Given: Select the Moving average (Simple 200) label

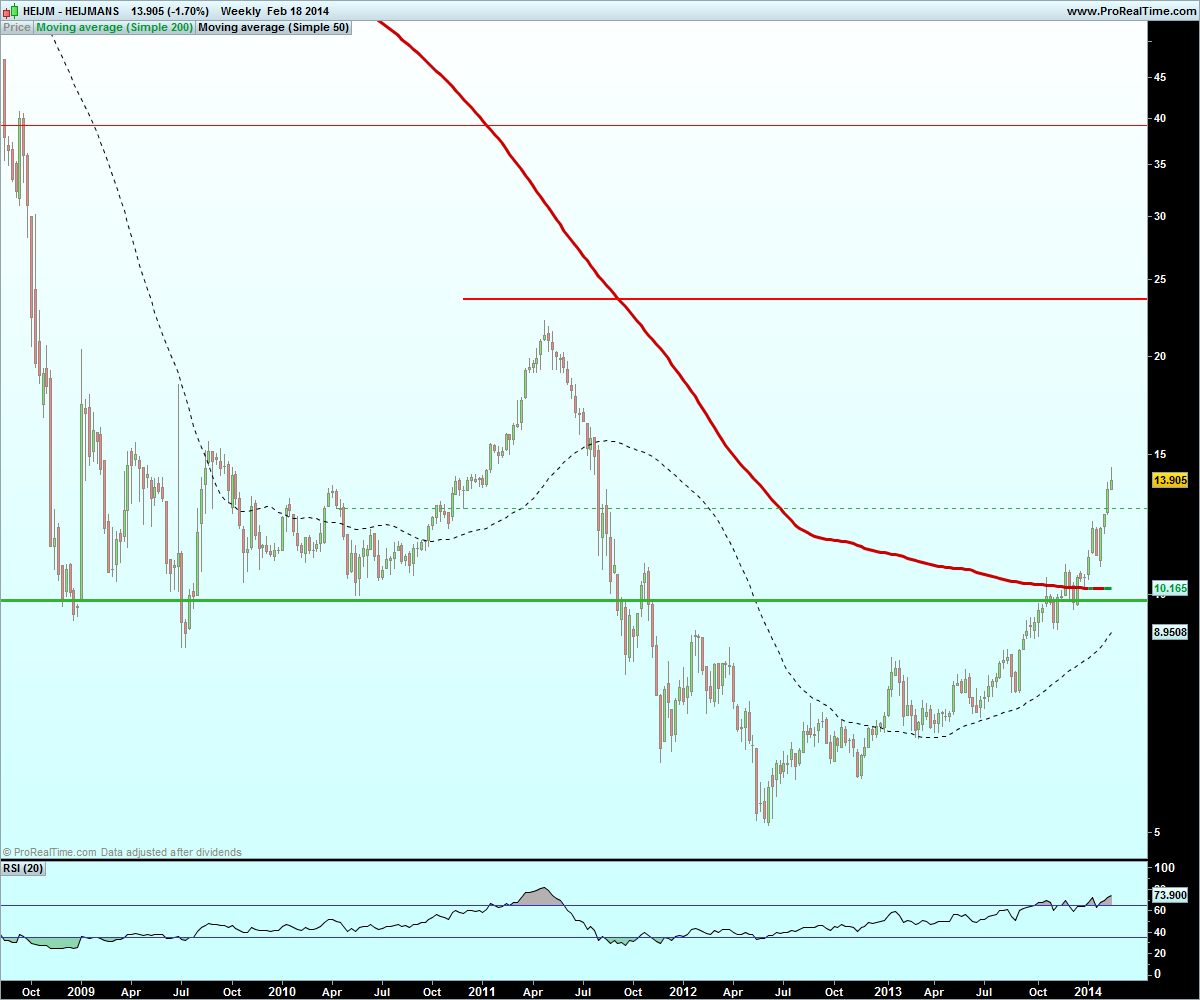Looking at the screenshot, I should point(114,28).
